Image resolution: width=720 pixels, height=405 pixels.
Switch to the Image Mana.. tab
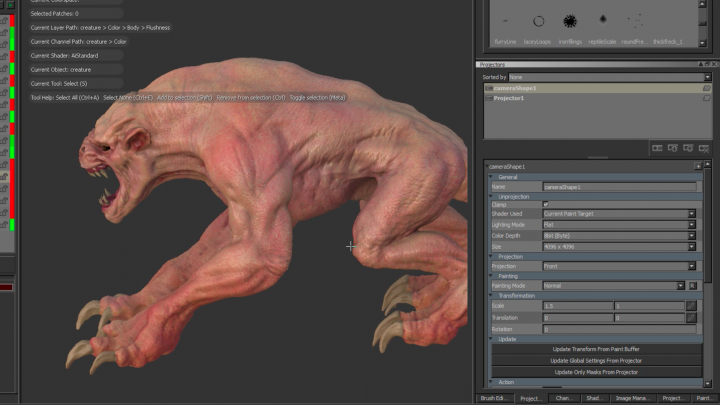[632, 398]
